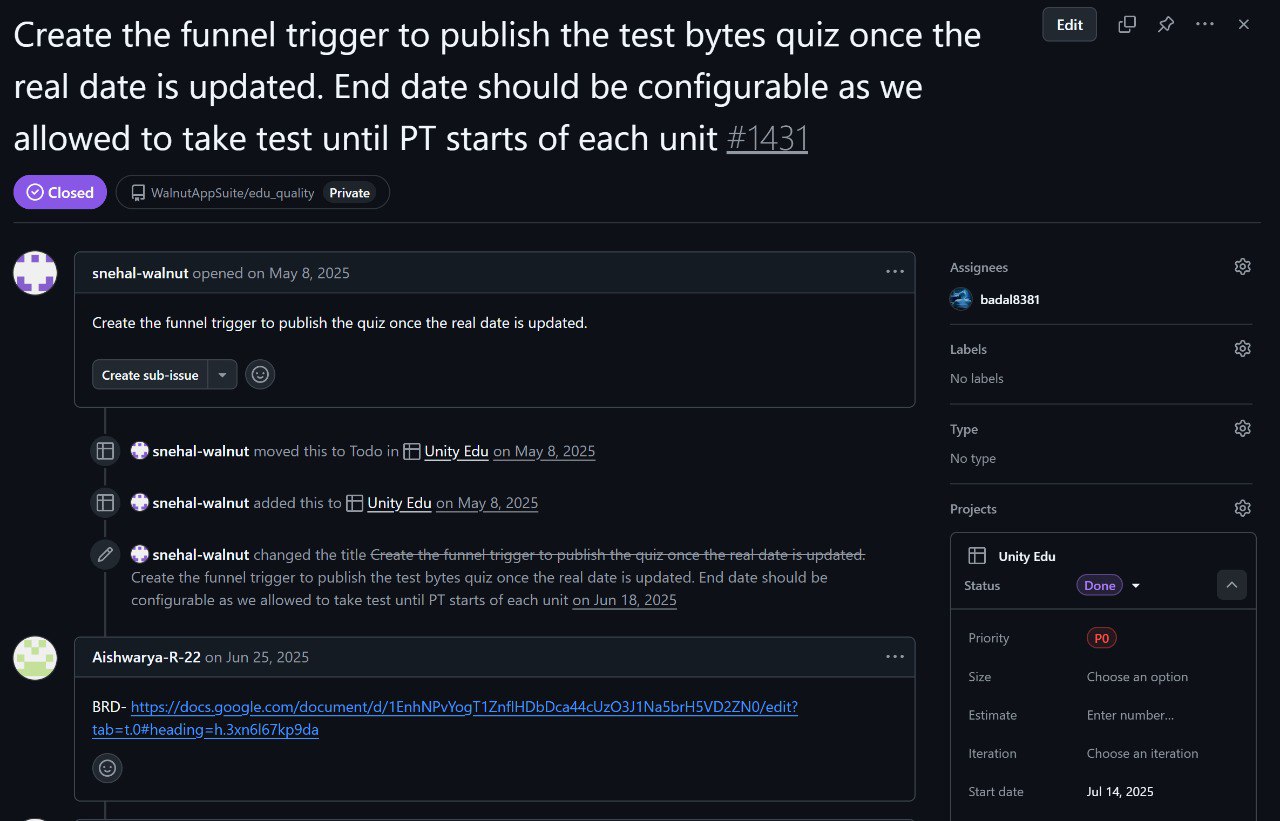Screen dimensions: 1280x821
Task: Open Projects settings gear
Action: point(1242,508)
